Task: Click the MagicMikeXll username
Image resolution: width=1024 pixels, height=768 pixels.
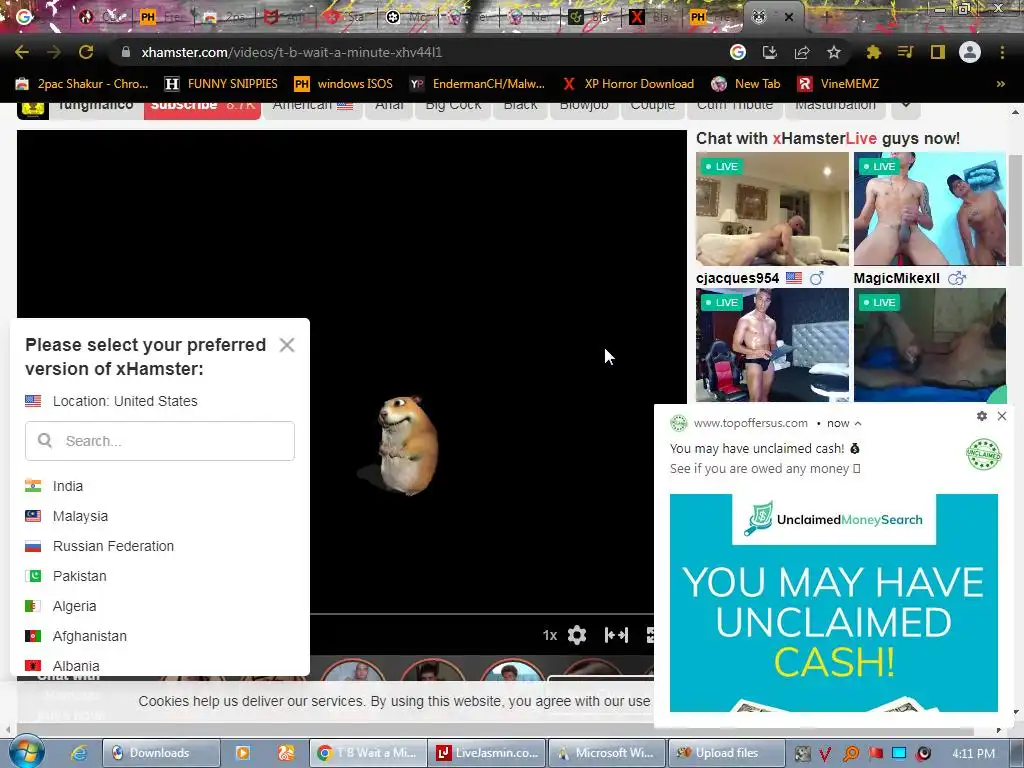Action: pos(897,278)
